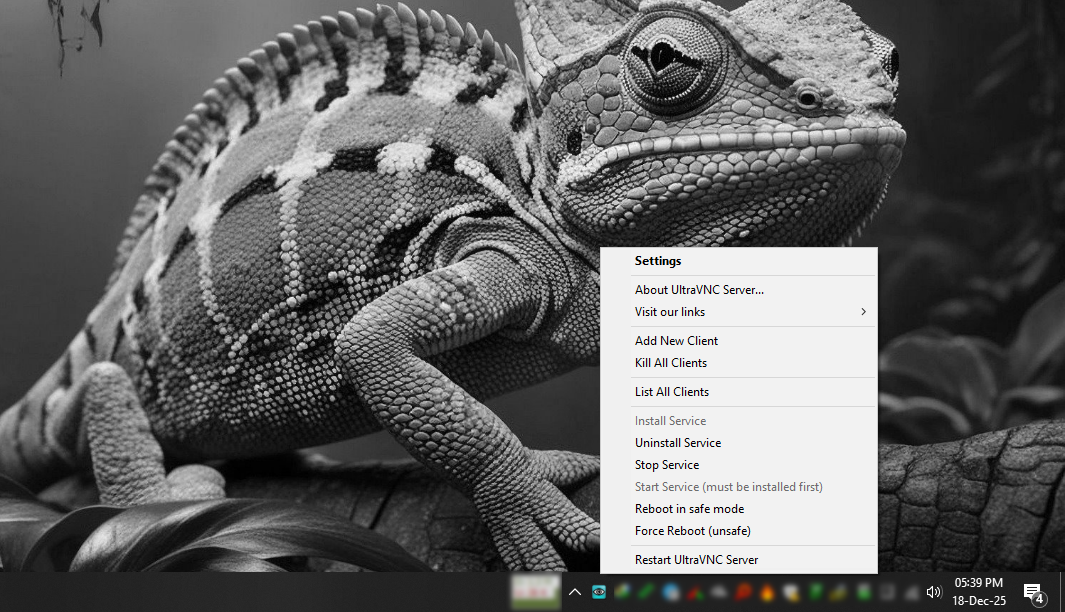
Task: Select About UltraVNC Server
Action: pyautogui.click(x=698, y=289)
